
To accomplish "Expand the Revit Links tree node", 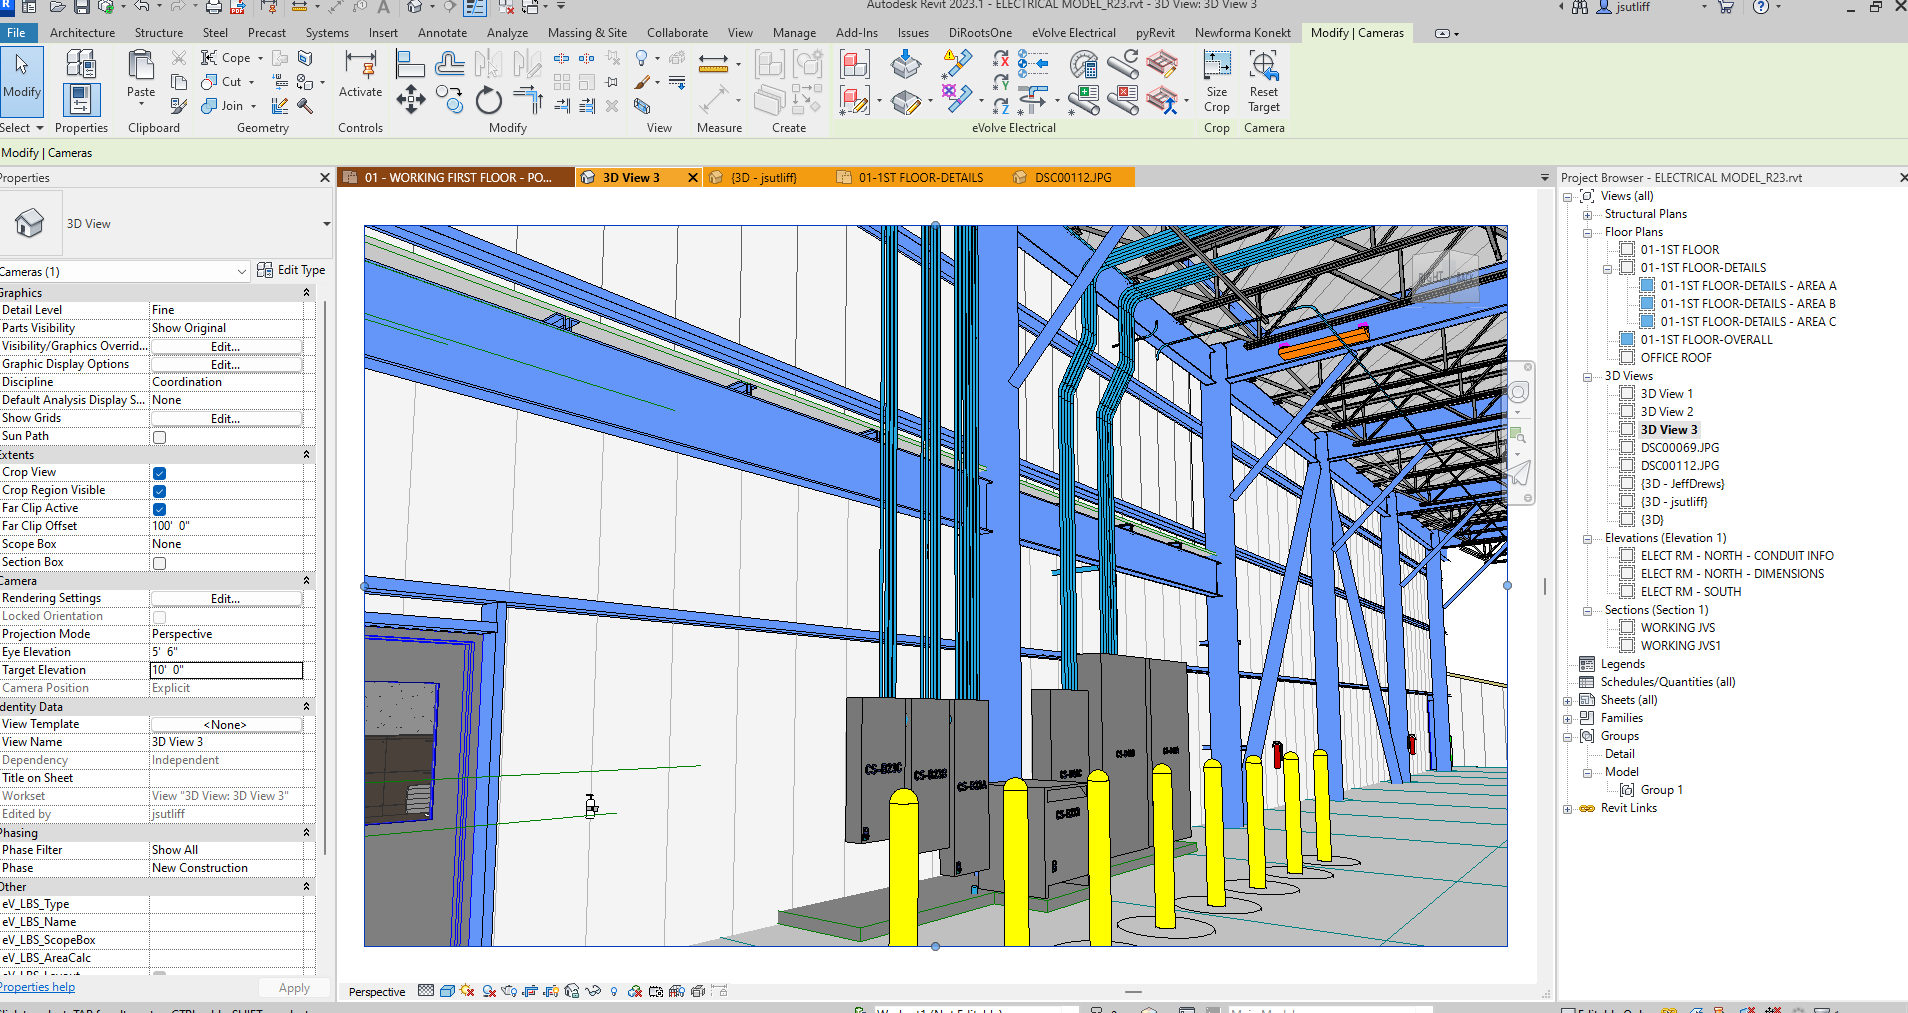I will pyautogui.click(x=1567, y=809).
